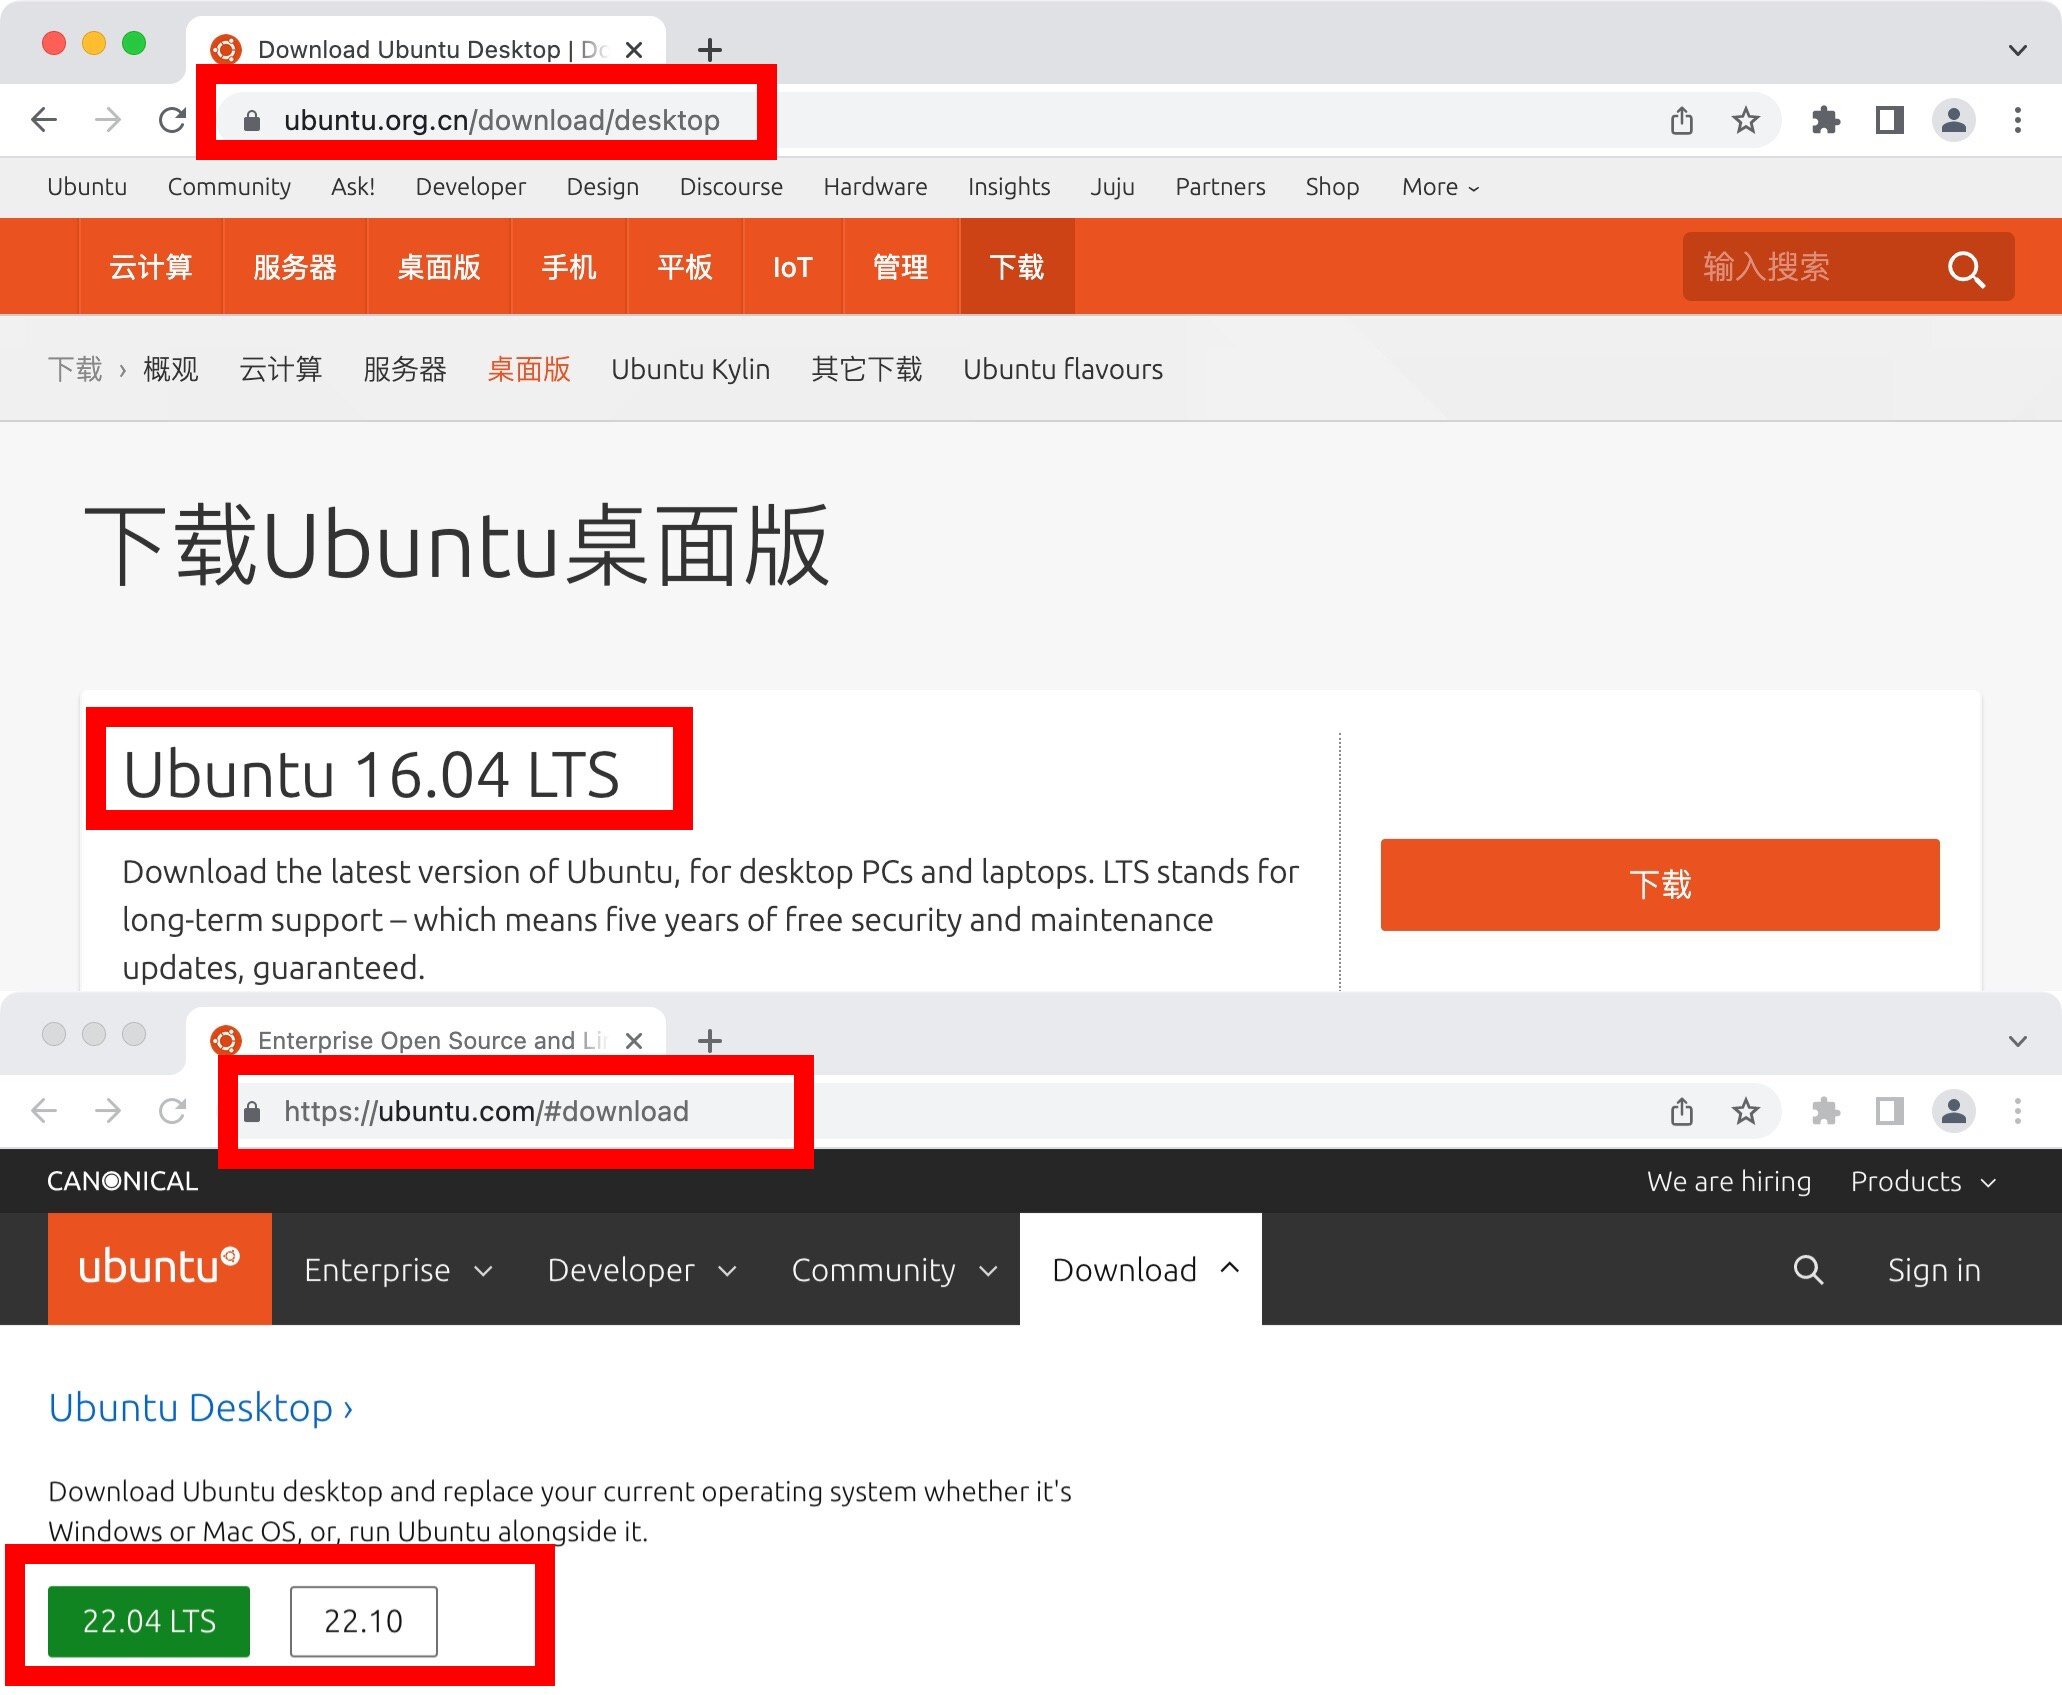2062x1695 pixels.
Task: Reload the ubuntu.org.cn page
Action: tap(173, 119)
